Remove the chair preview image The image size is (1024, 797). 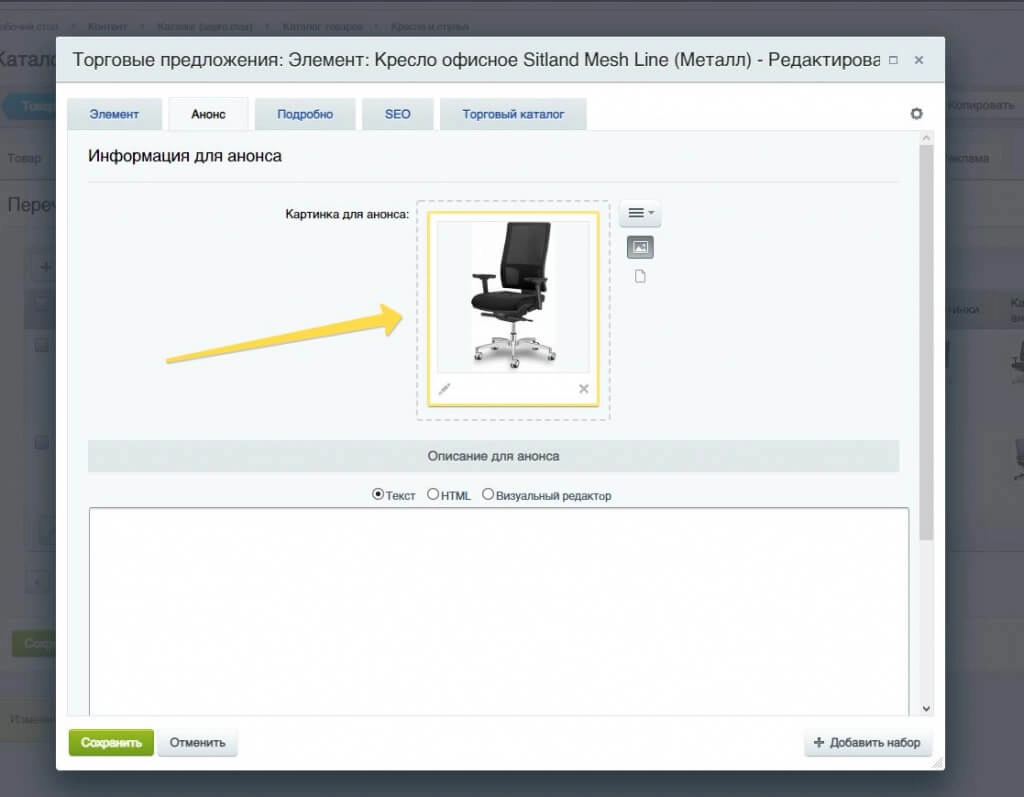(584, 389)
